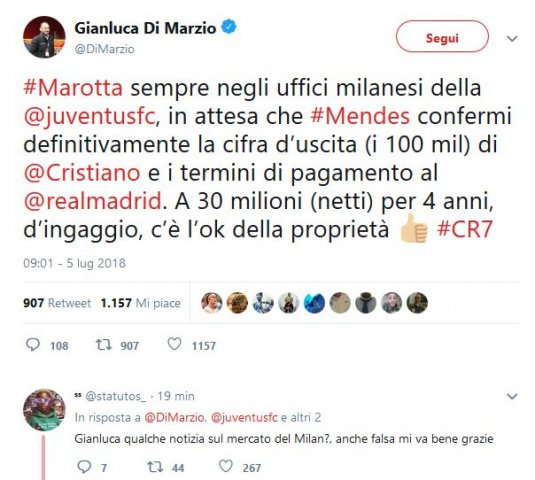Expand the tweet options chevron beside Segui
The width and height of the screenshot is (535, 480).
click(x=512, y=39)
